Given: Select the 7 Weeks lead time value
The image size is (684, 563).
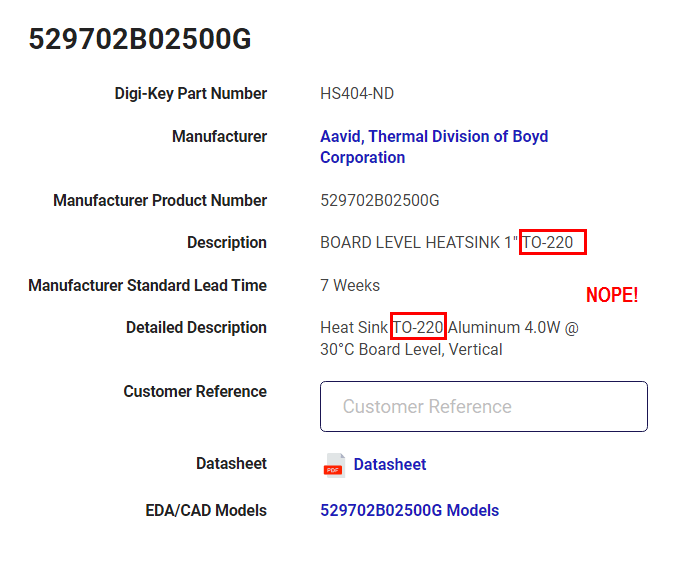Looking at the screenshot, I should coord(350,285).
